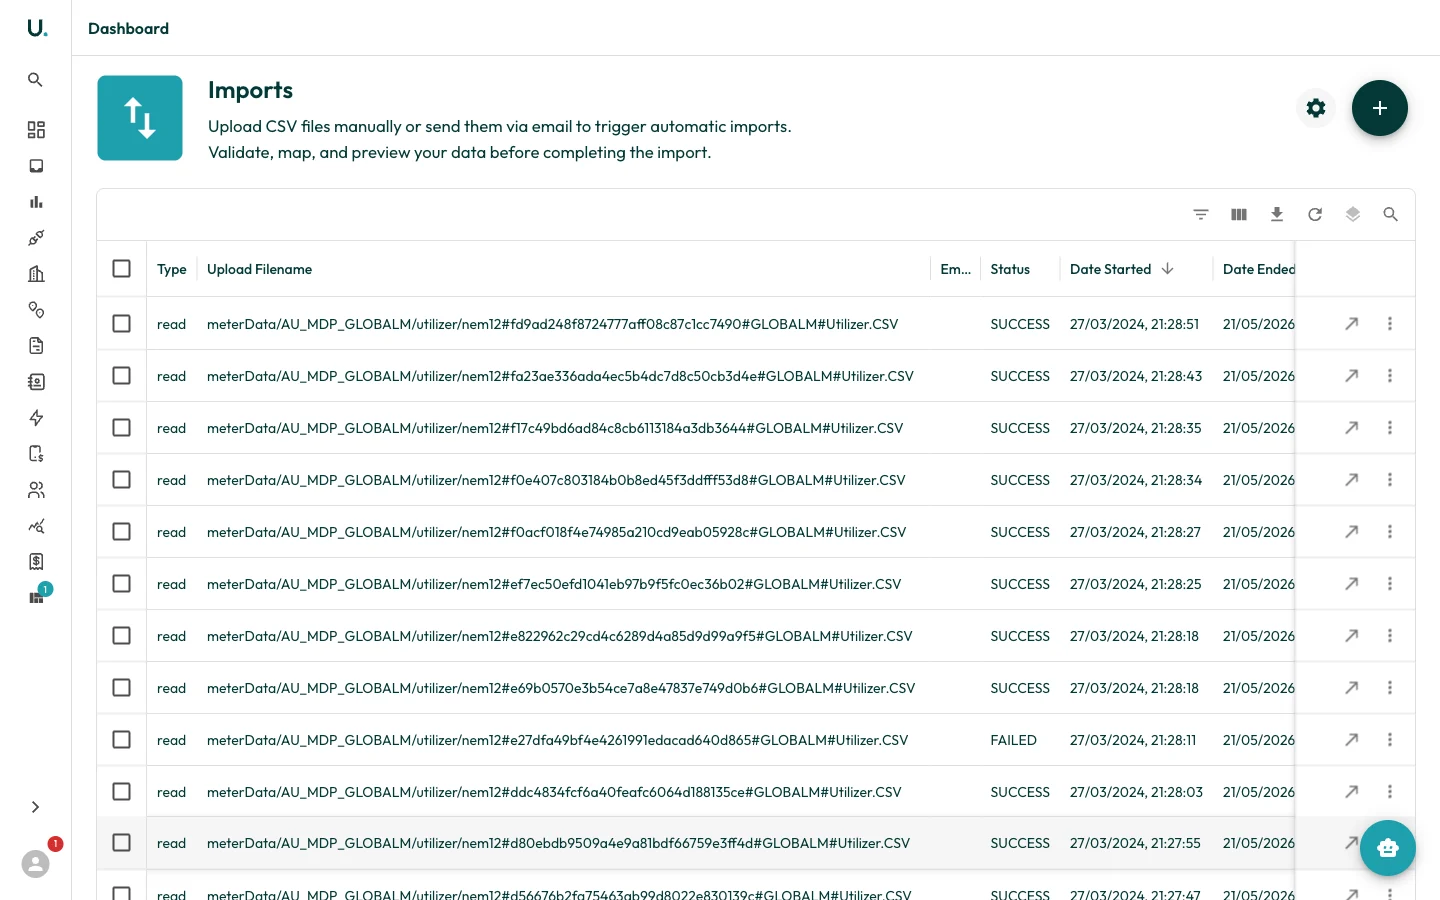The height and width of the screenshot is (900, 1440).
Task: Open more options for the 21:28:51 row
Action: click(1390, 324)
